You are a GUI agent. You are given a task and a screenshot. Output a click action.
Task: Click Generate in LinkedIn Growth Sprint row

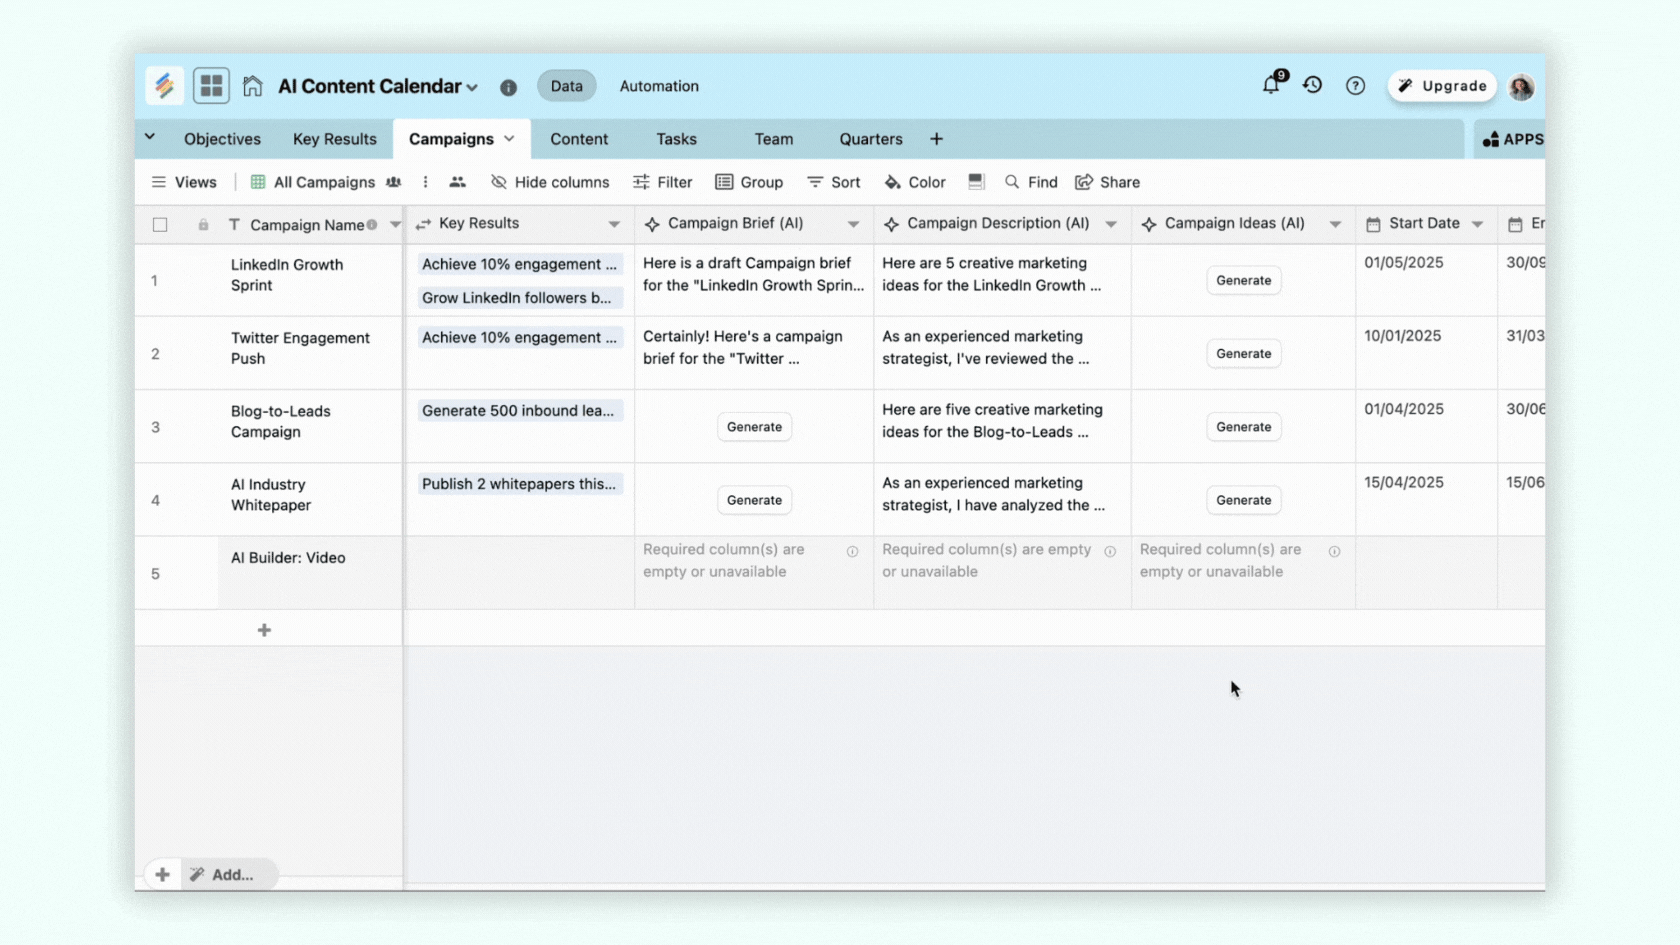(x=1243, y=280)
